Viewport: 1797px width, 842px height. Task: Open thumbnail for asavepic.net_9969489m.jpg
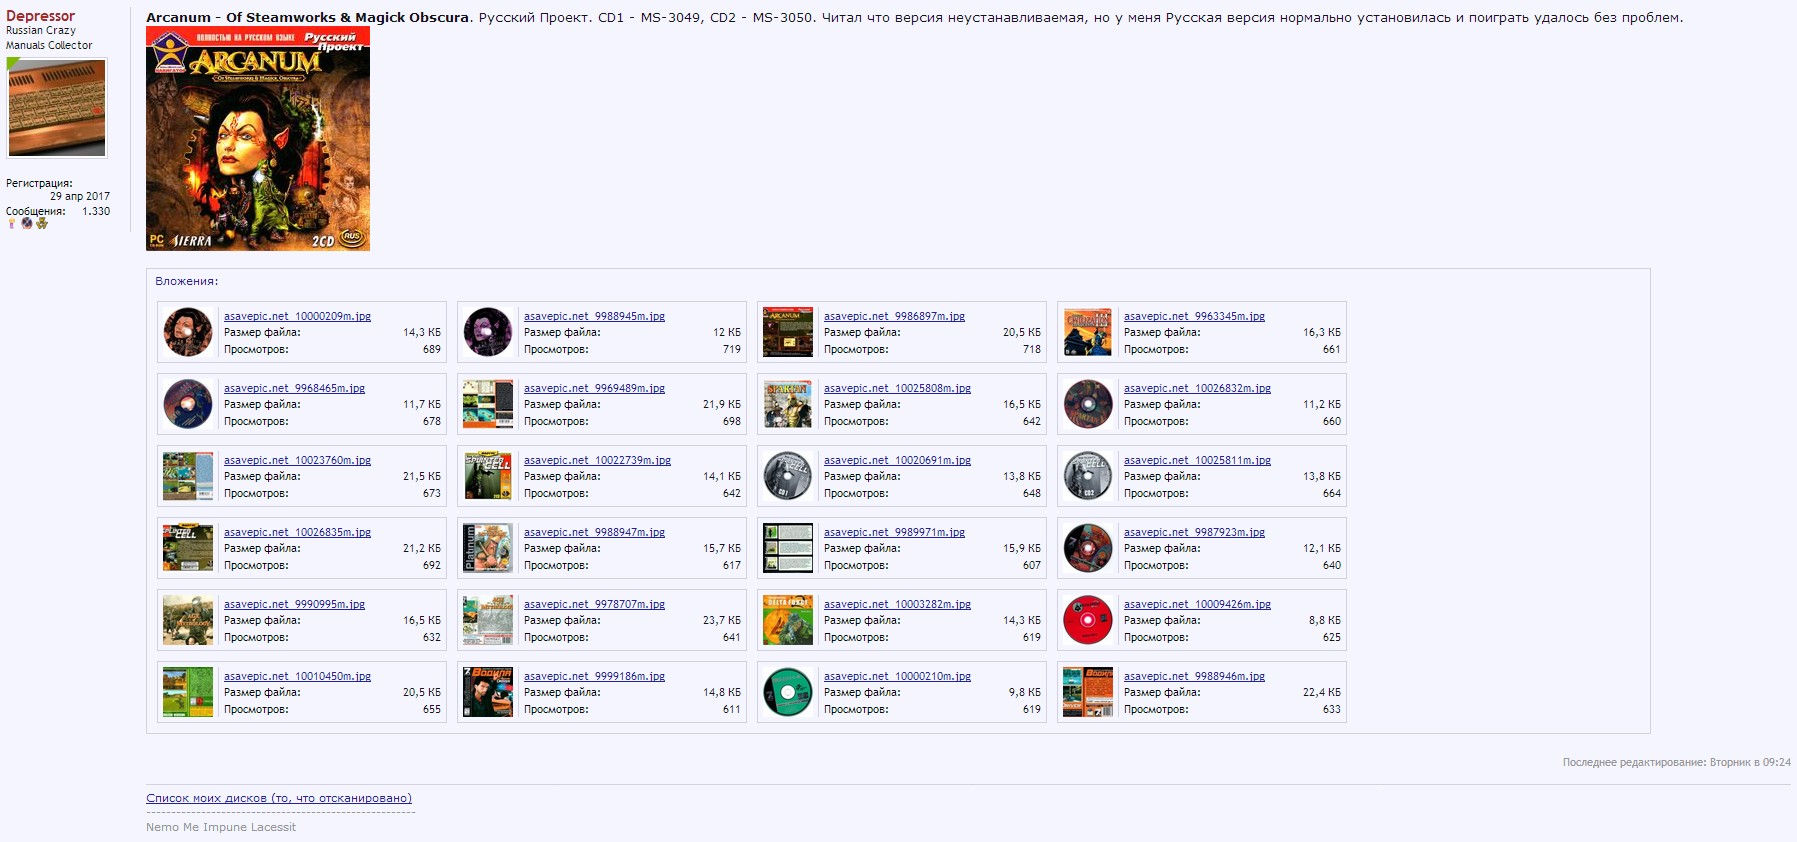point(488,404)
